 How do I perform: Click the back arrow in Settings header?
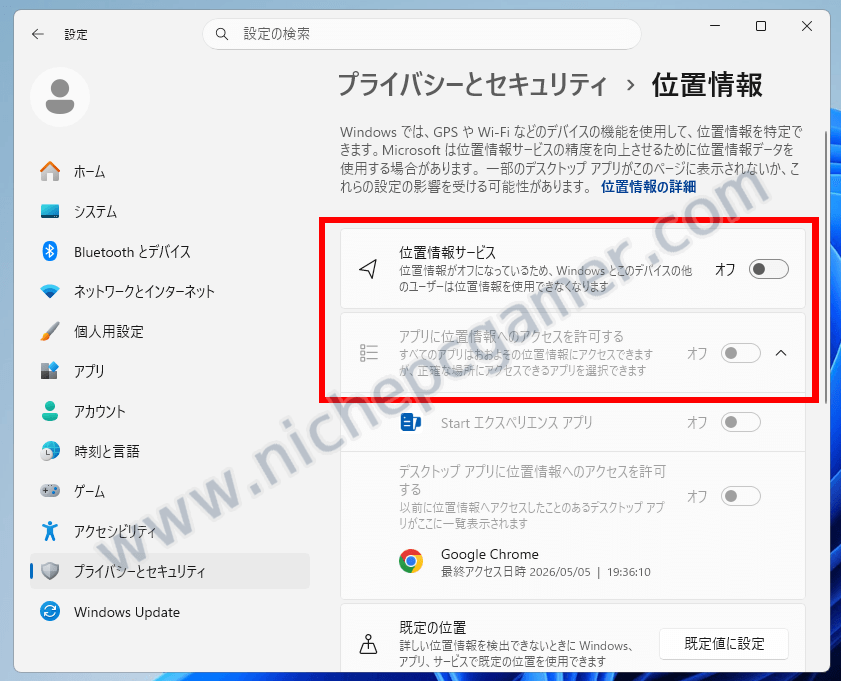(38, 34)
